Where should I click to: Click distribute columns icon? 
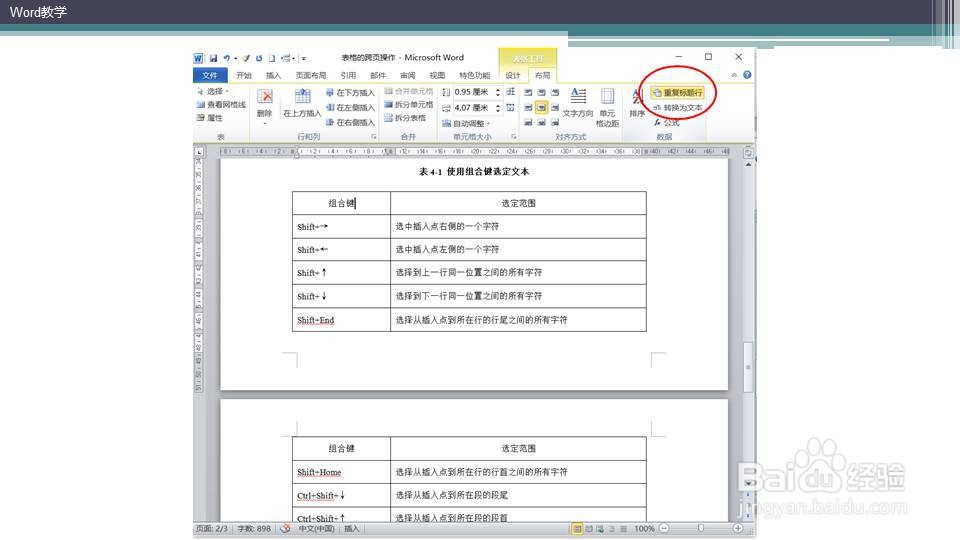511,108
